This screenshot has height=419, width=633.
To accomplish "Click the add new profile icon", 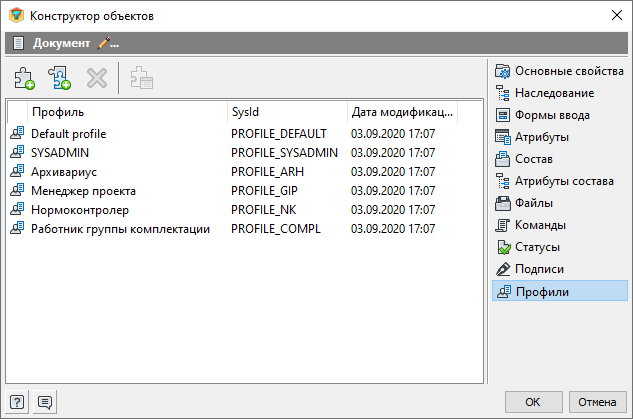I will pos(24,78).
